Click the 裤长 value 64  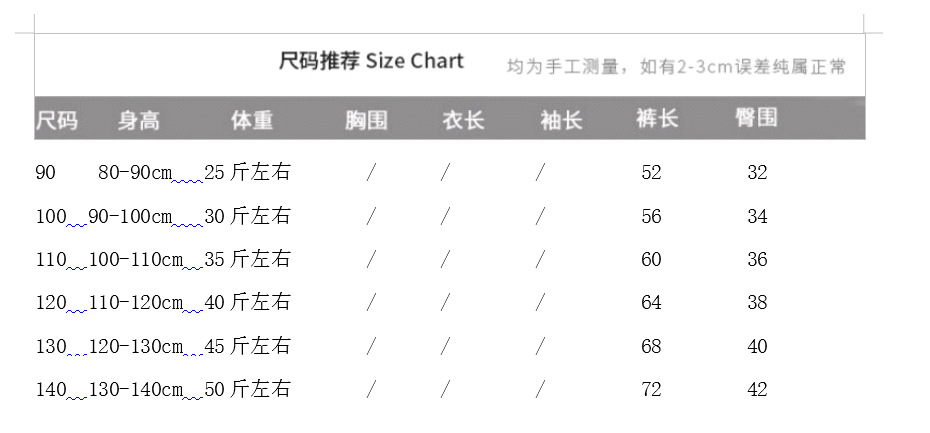point(651,303)
